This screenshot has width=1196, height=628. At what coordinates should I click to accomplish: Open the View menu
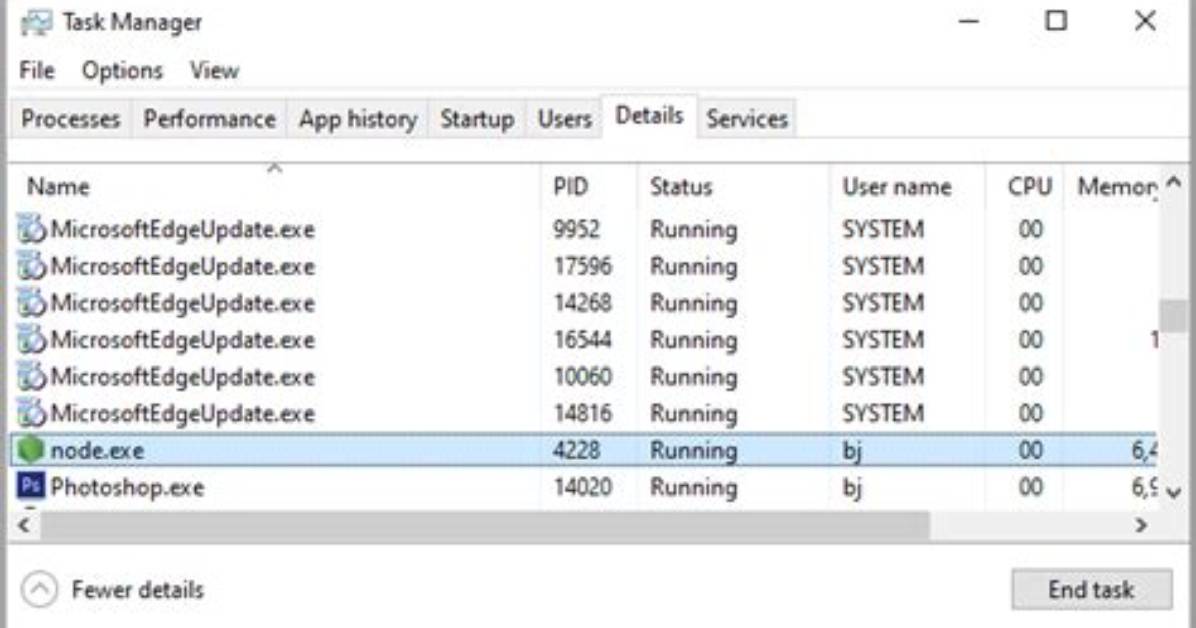[214, 71]
